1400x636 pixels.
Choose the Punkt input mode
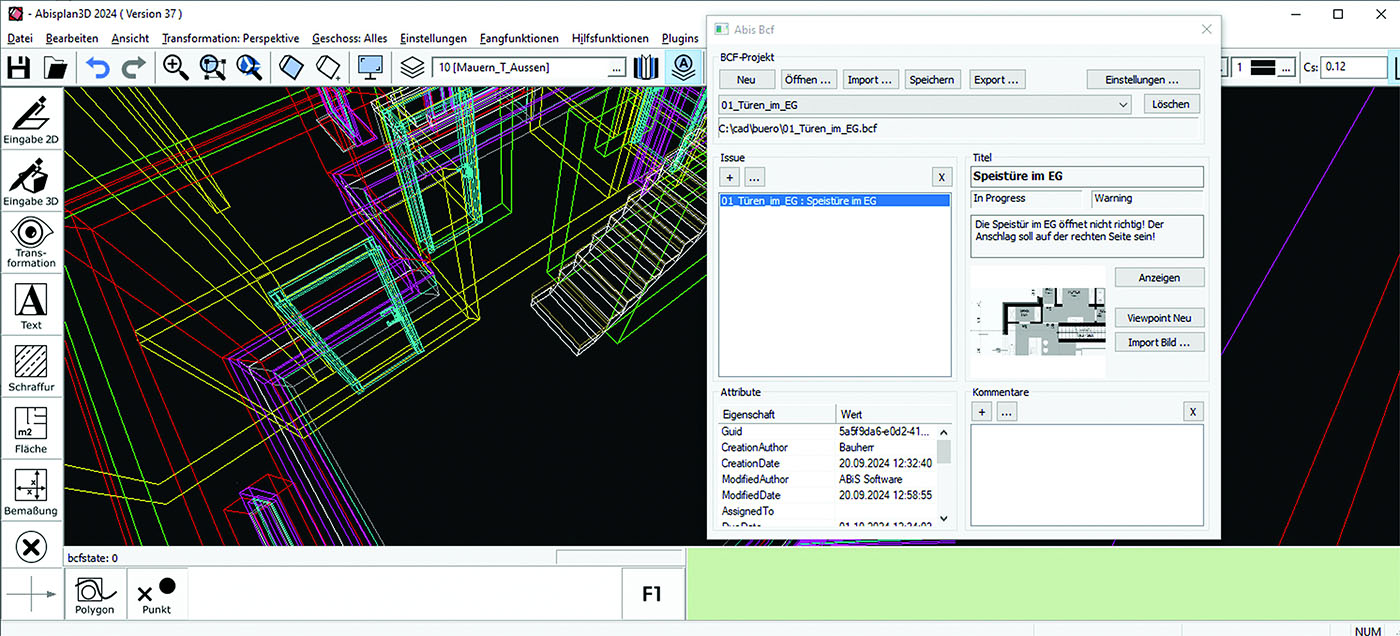click(x=156, y=594)
